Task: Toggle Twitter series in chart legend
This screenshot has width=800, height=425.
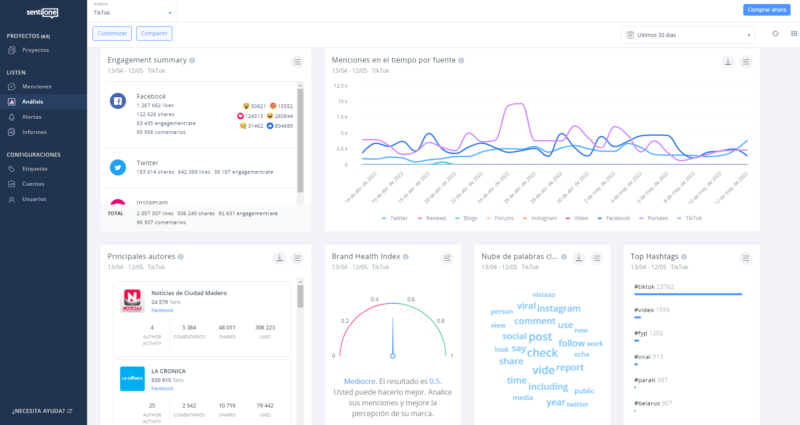Action: (397, 217)
